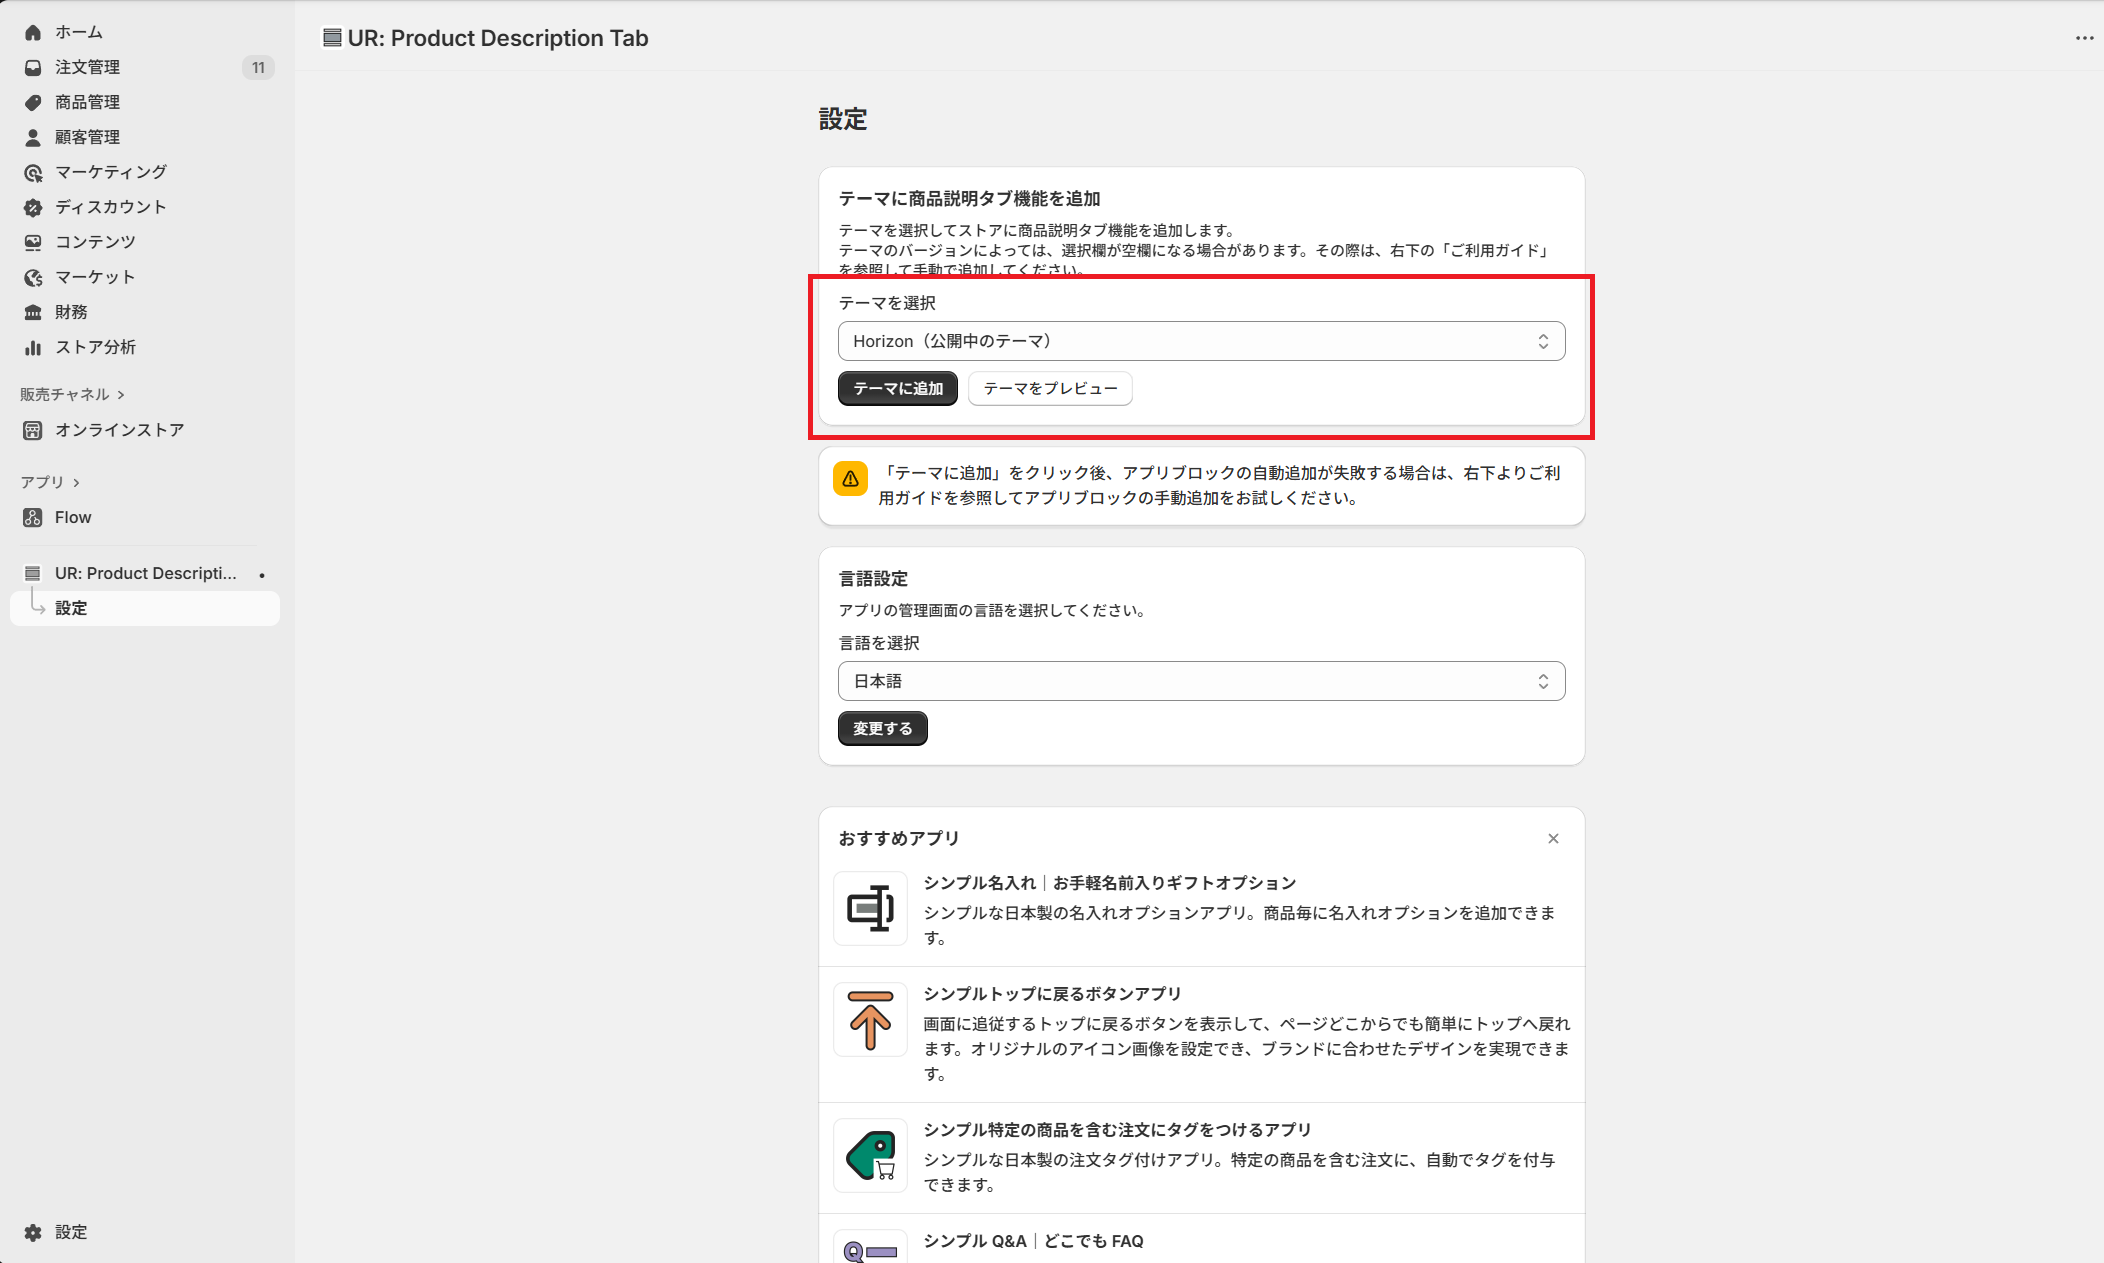Click the Products tag icon
Viewport: 2104px width, 1263px height.
pos(33,102)
